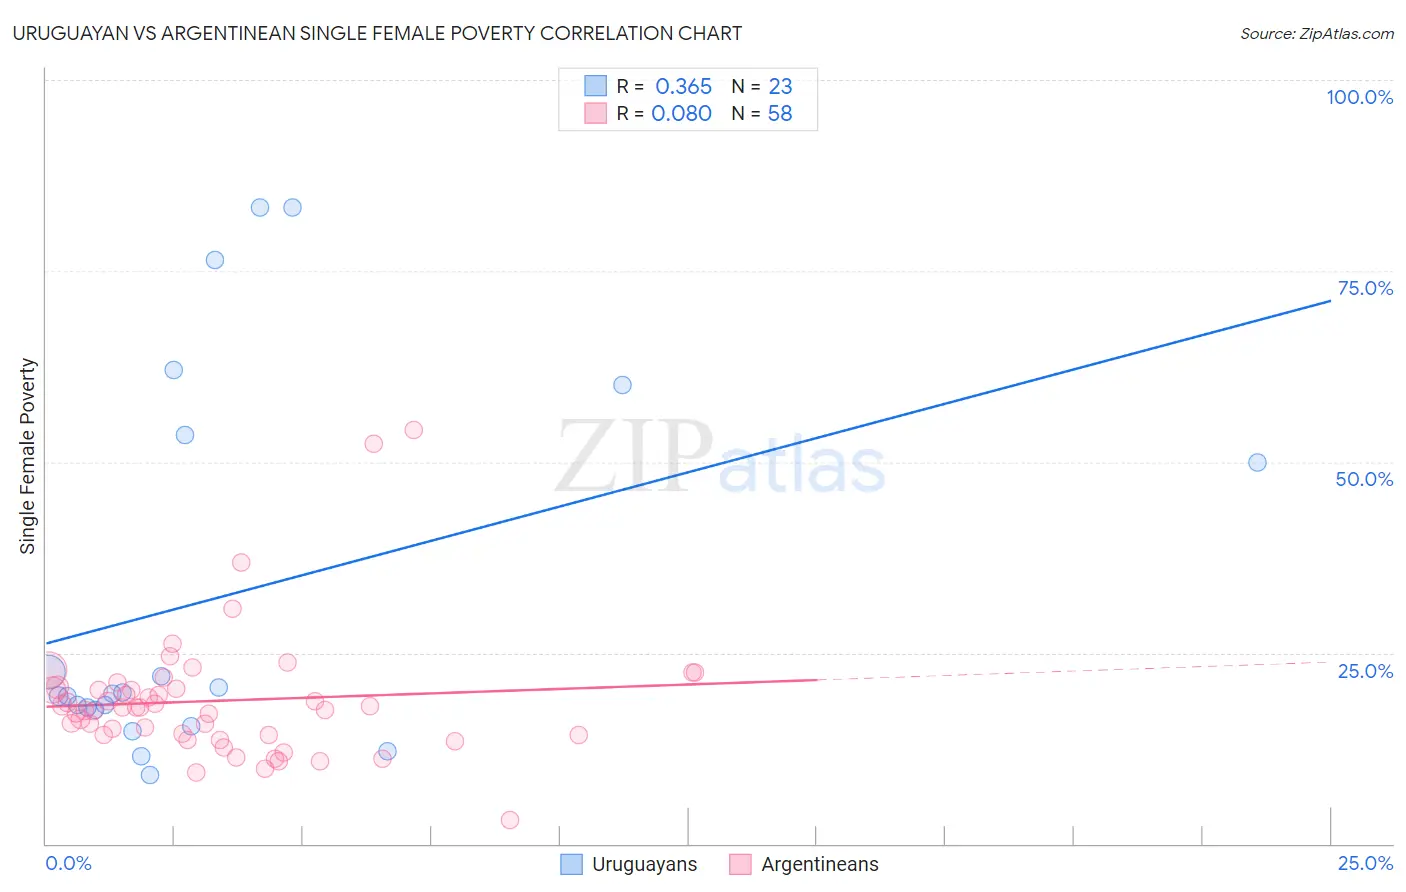Click the chart title text
The height and width of the screenshot is (892, 1406).
coord(377,33)
